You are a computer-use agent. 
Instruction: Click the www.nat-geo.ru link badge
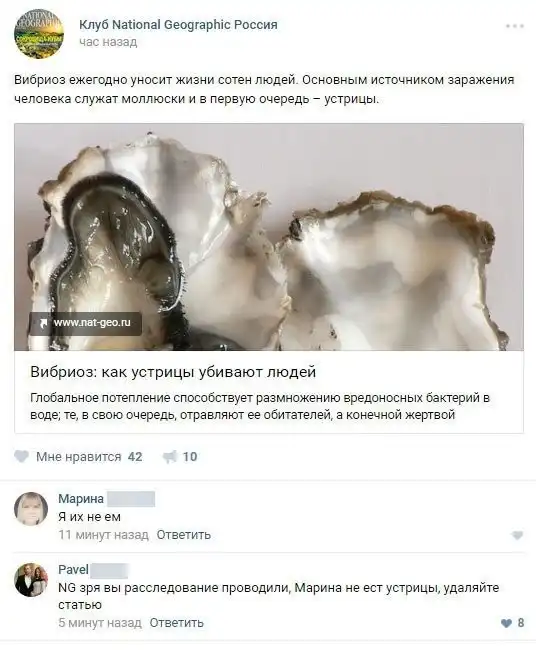point(85,323)
